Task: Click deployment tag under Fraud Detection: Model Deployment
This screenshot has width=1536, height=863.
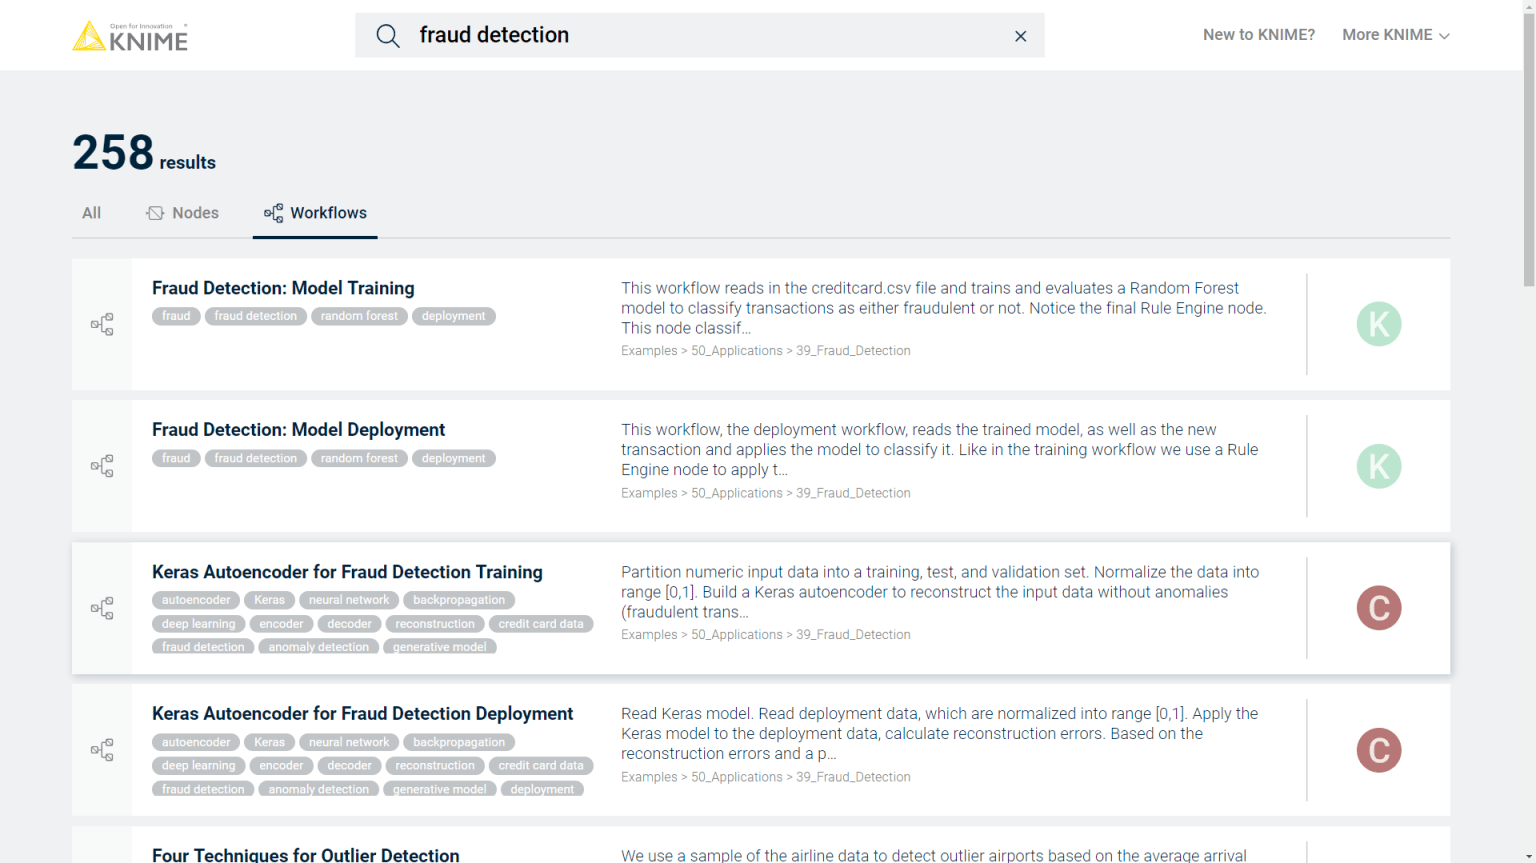Action: [x=454, y=458]
